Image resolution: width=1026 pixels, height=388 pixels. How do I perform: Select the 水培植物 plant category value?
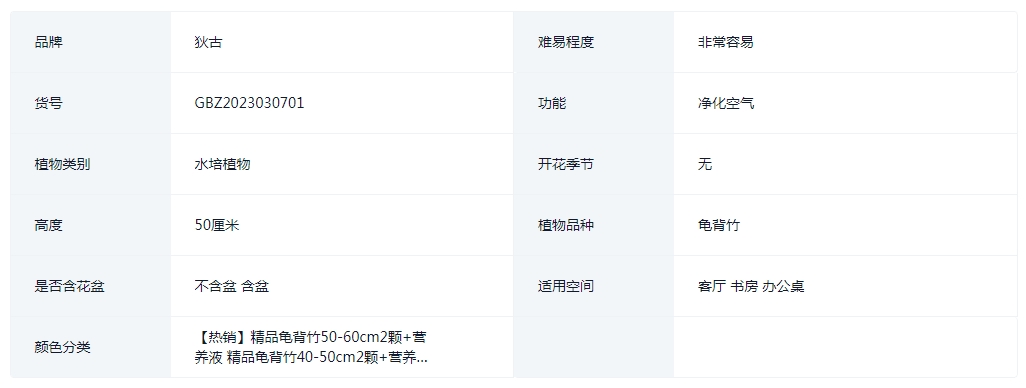(222, 164)
